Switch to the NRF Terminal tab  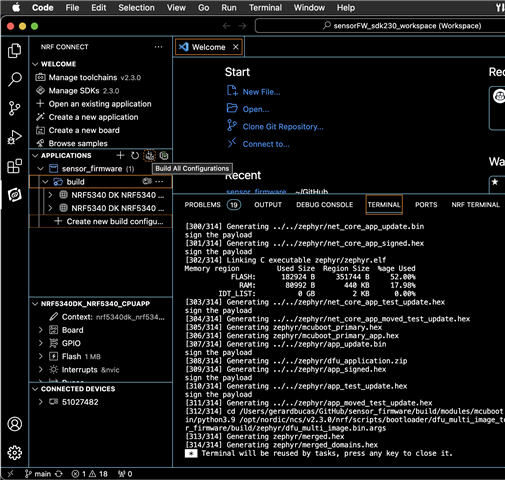pos(475,205)
